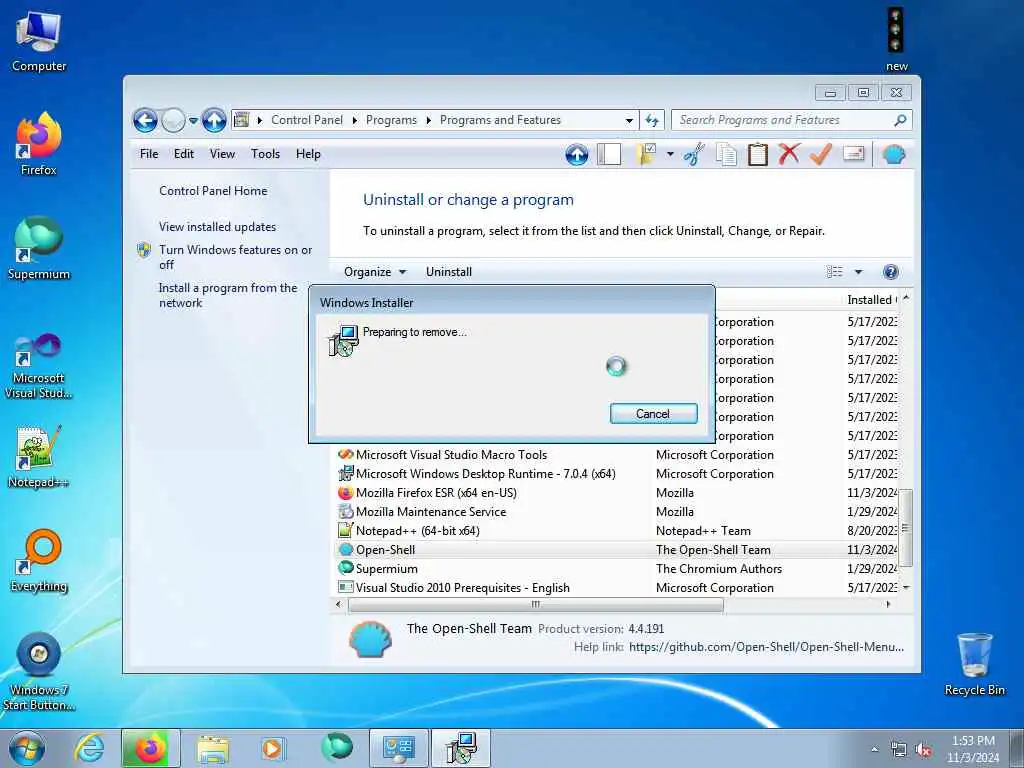Select the Open-Shell program row

(x=617, y=550)
